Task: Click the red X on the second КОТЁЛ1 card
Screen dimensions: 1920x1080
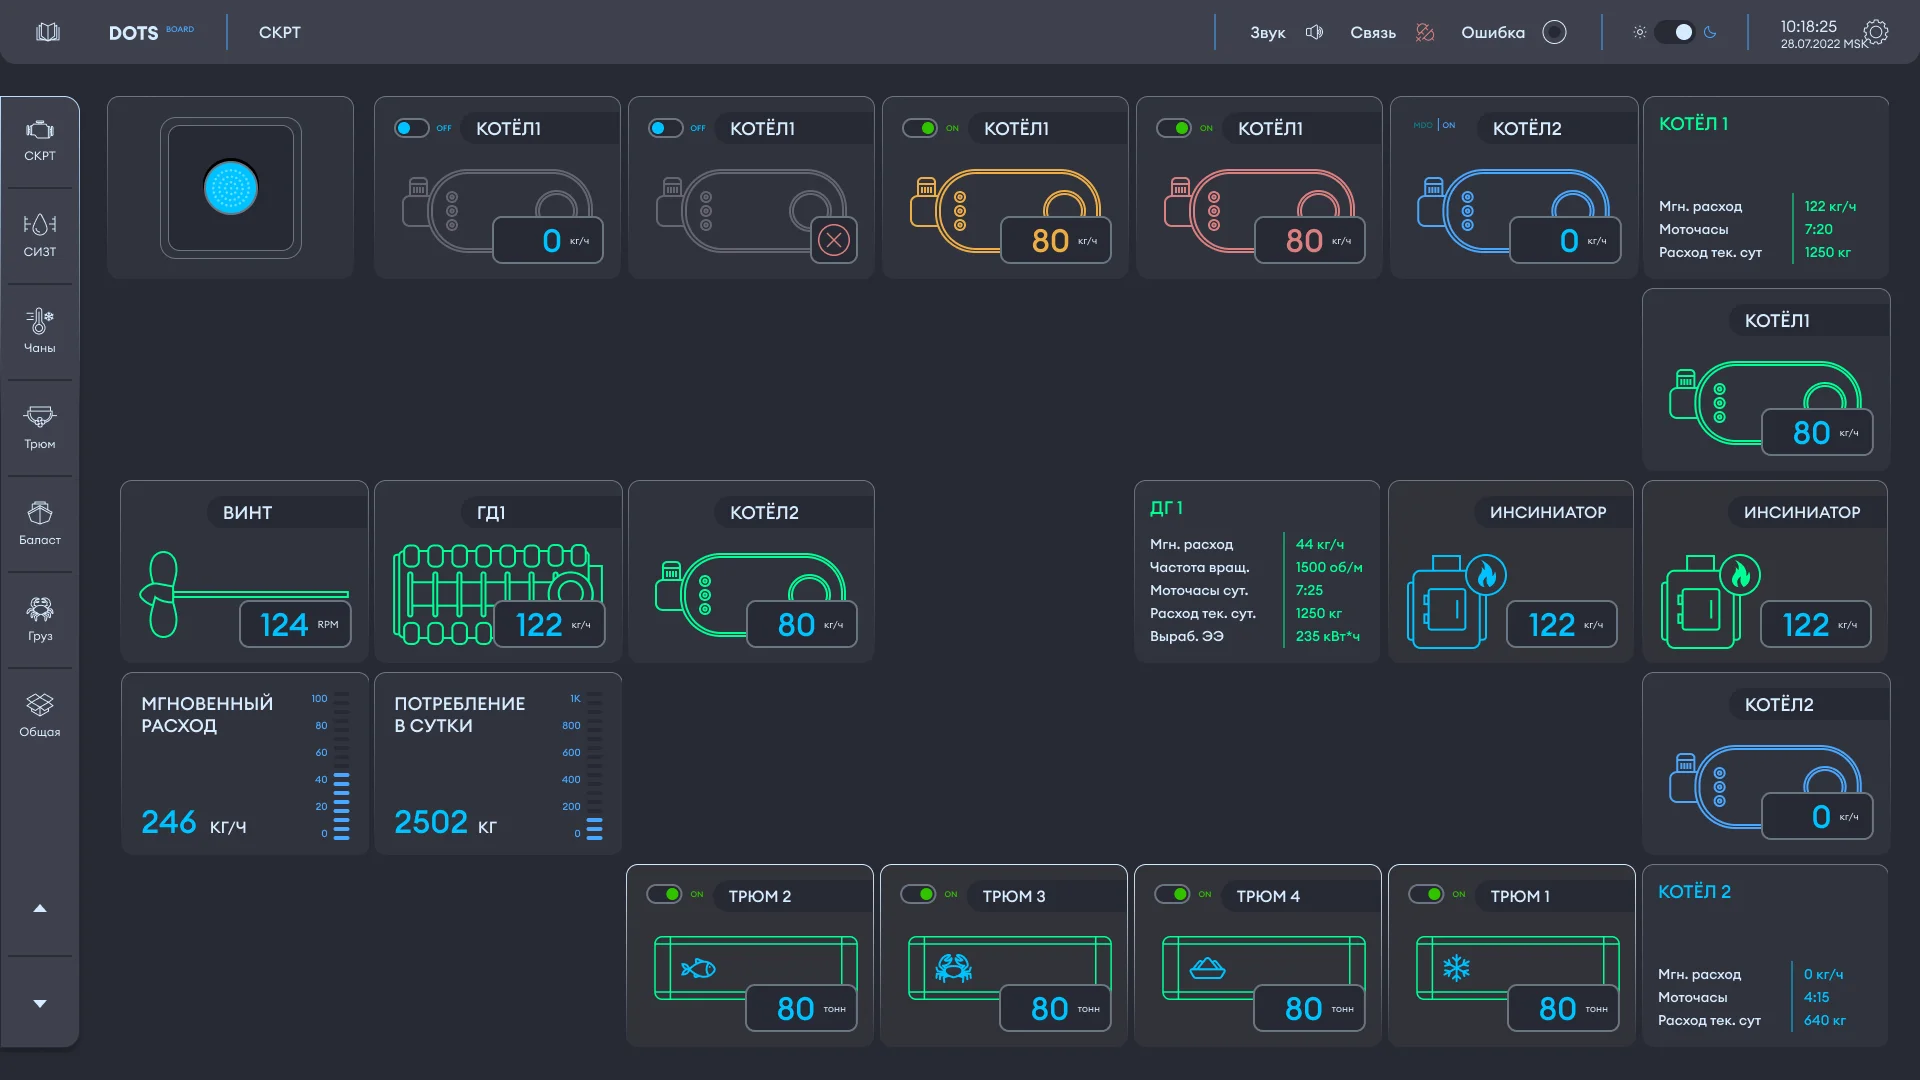Action: coord(834,240)
